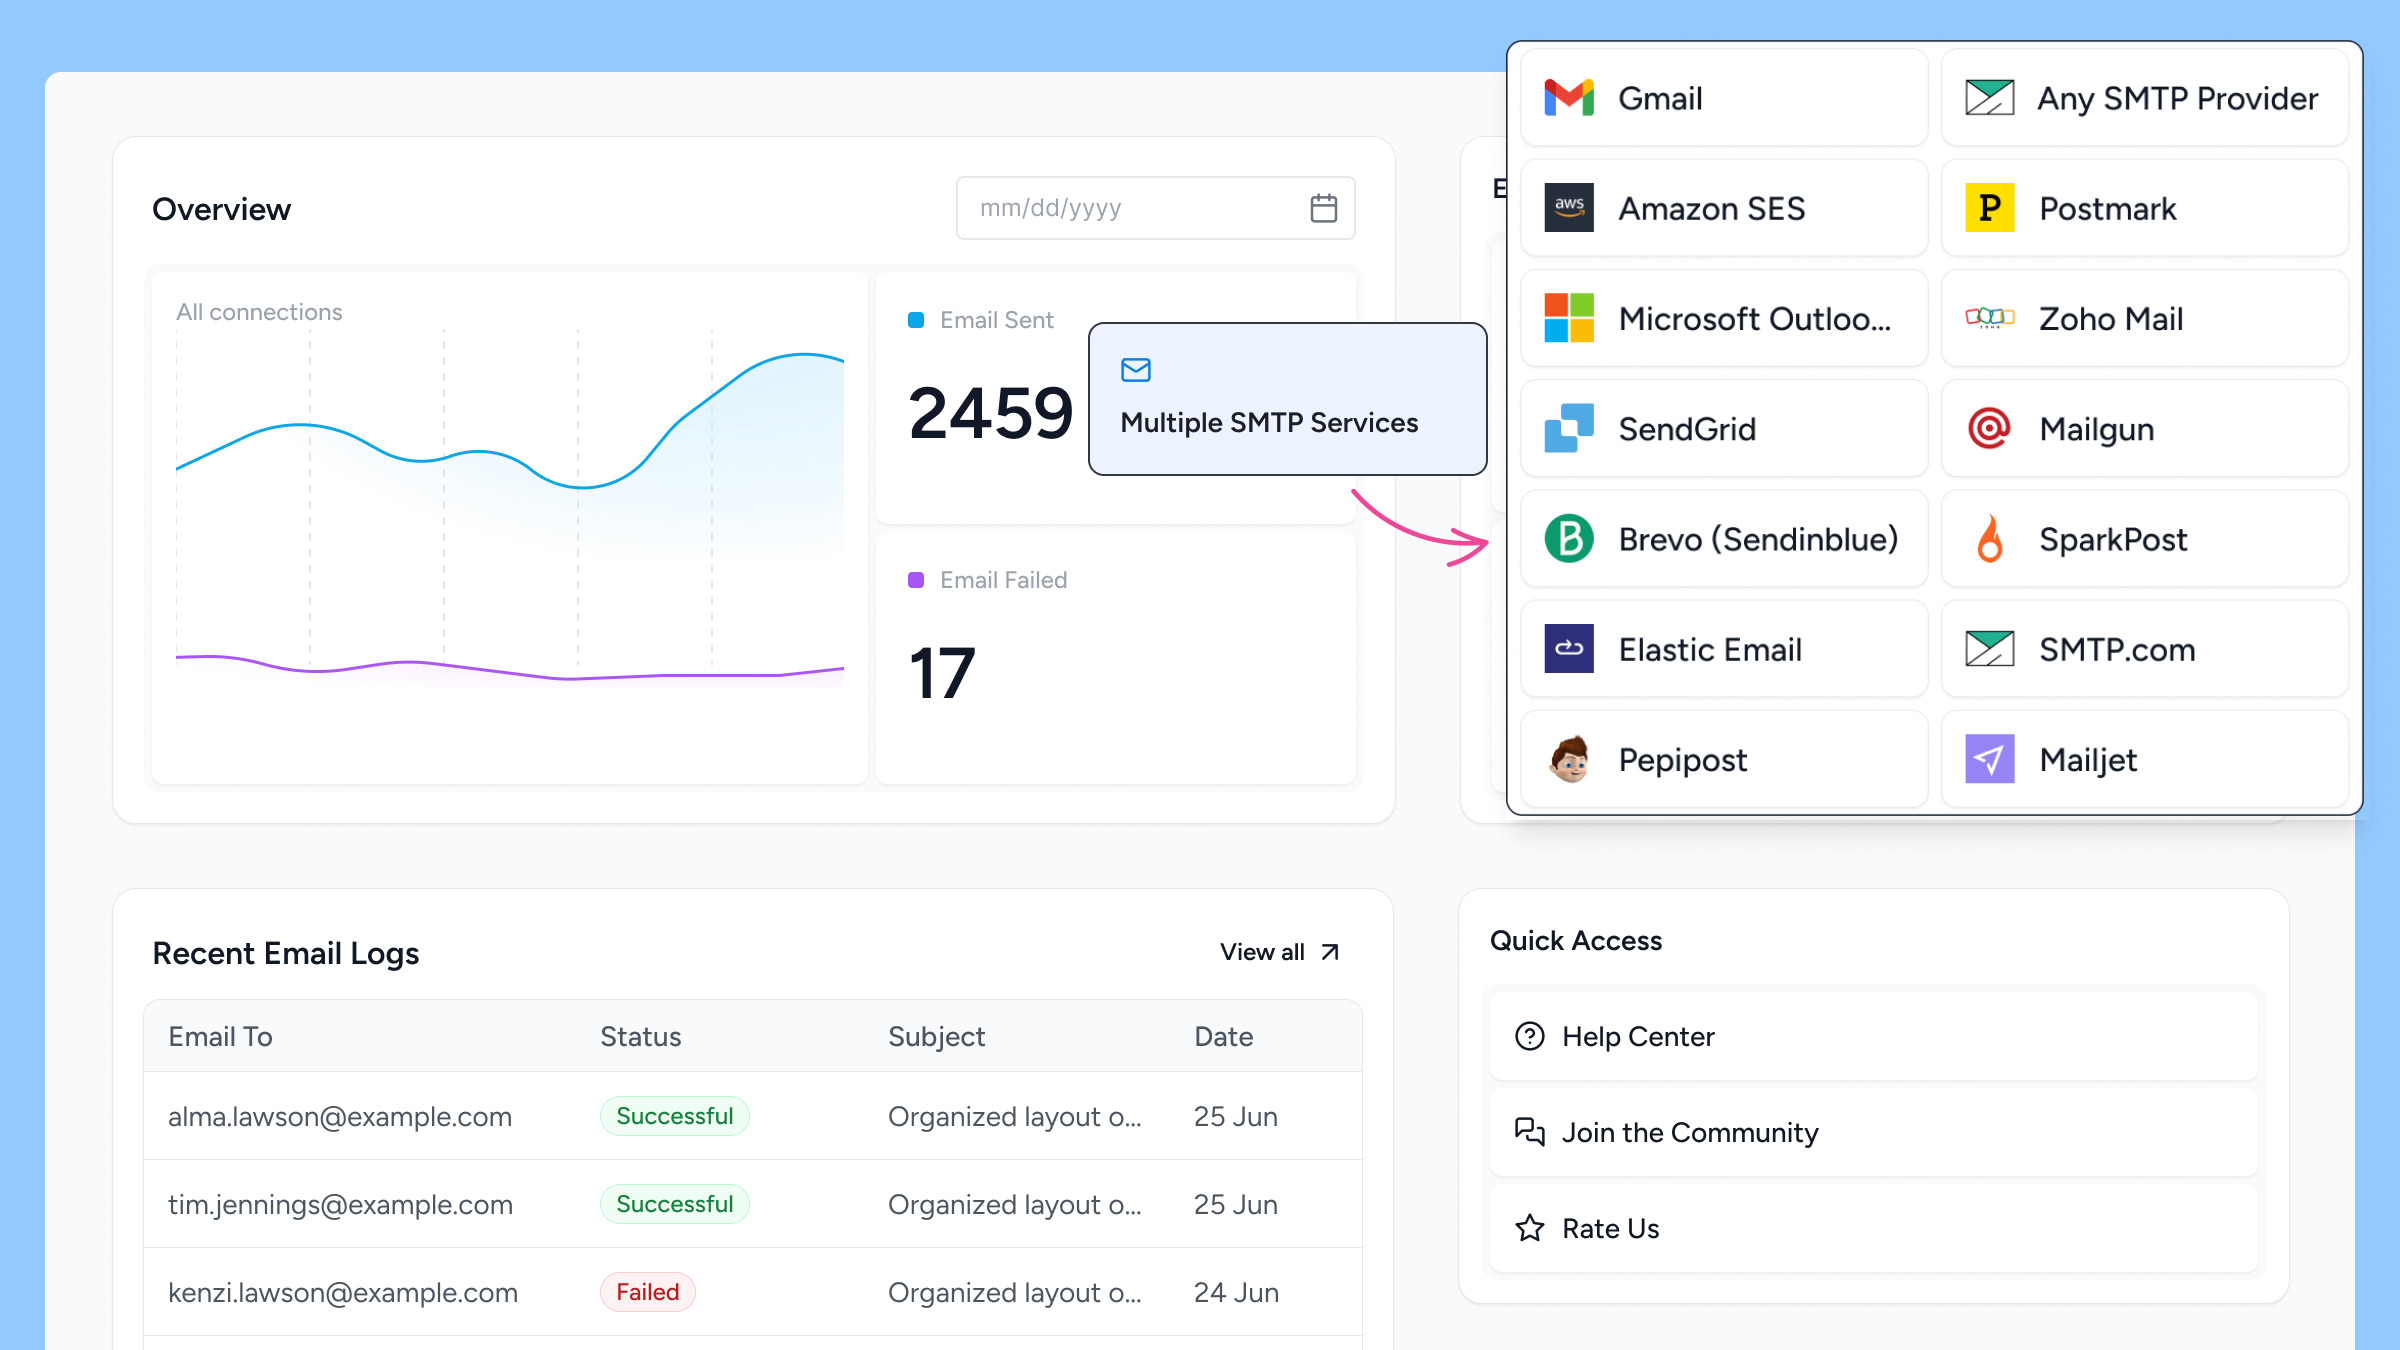Click subject cell in alma.lawson row
Screen dimensions: 2400x1350
(x=1014, y=1116)
